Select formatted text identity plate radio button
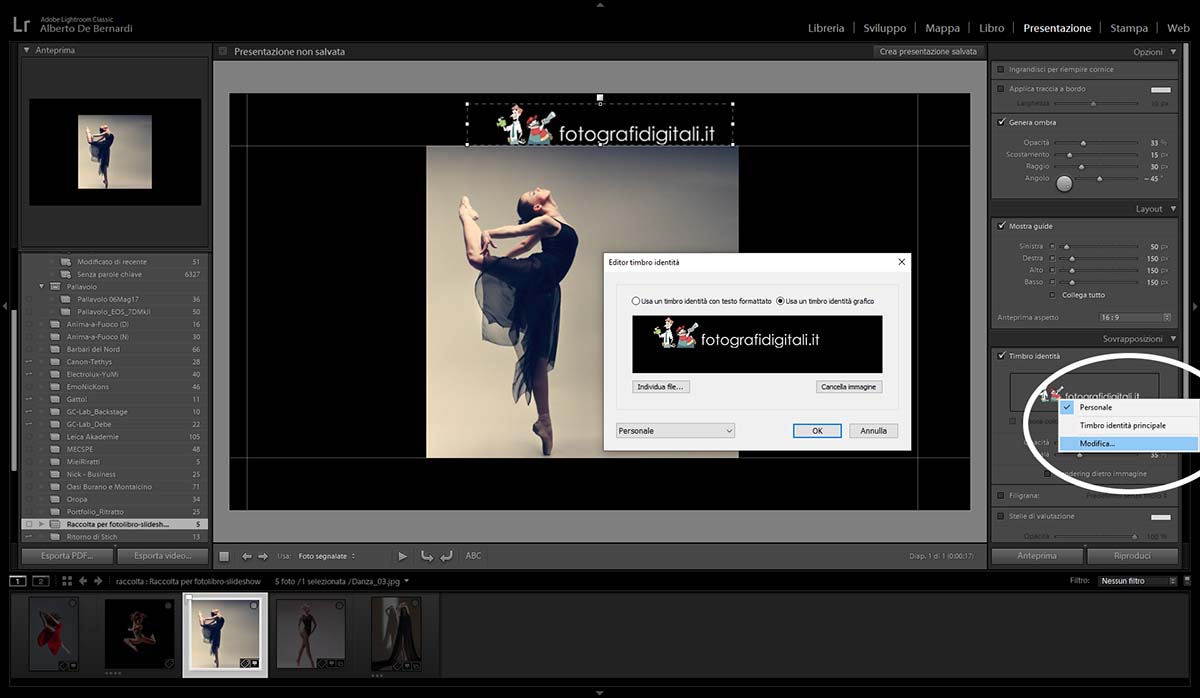Image resolution: width=1200 pixels, height=698 pixels. (x=635, y=301)
